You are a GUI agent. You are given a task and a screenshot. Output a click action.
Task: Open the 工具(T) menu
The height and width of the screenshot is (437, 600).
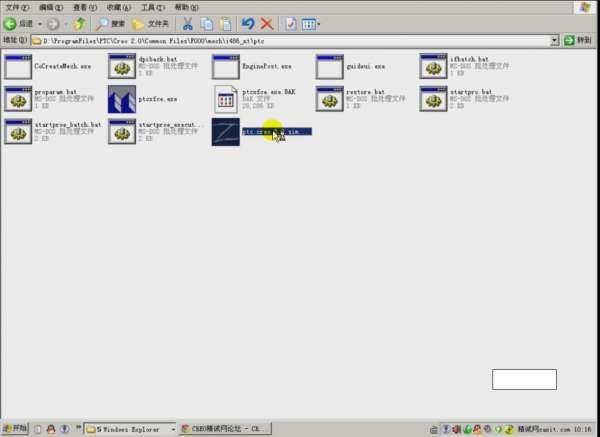[x=152, y=7]
